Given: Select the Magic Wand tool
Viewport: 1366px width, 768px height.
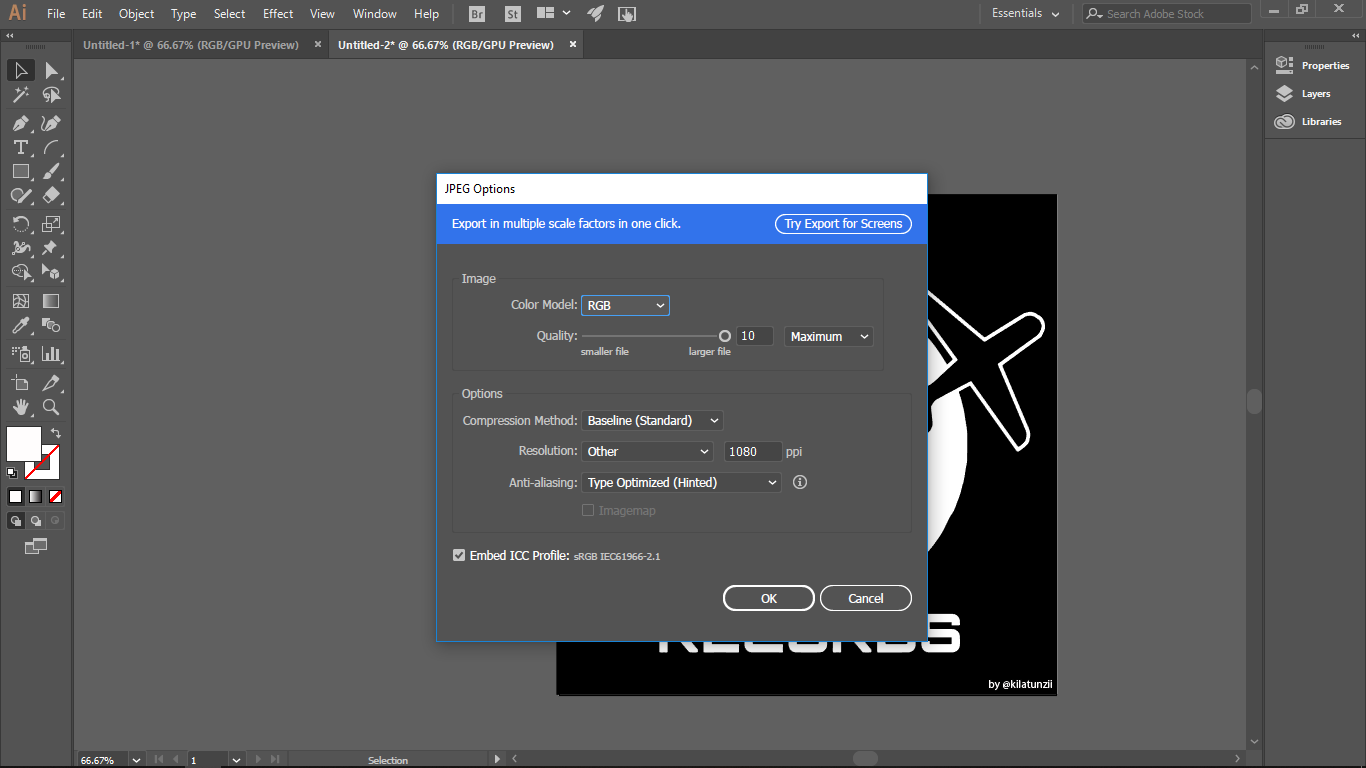Looking at the screenshot, I should [21, 95].
